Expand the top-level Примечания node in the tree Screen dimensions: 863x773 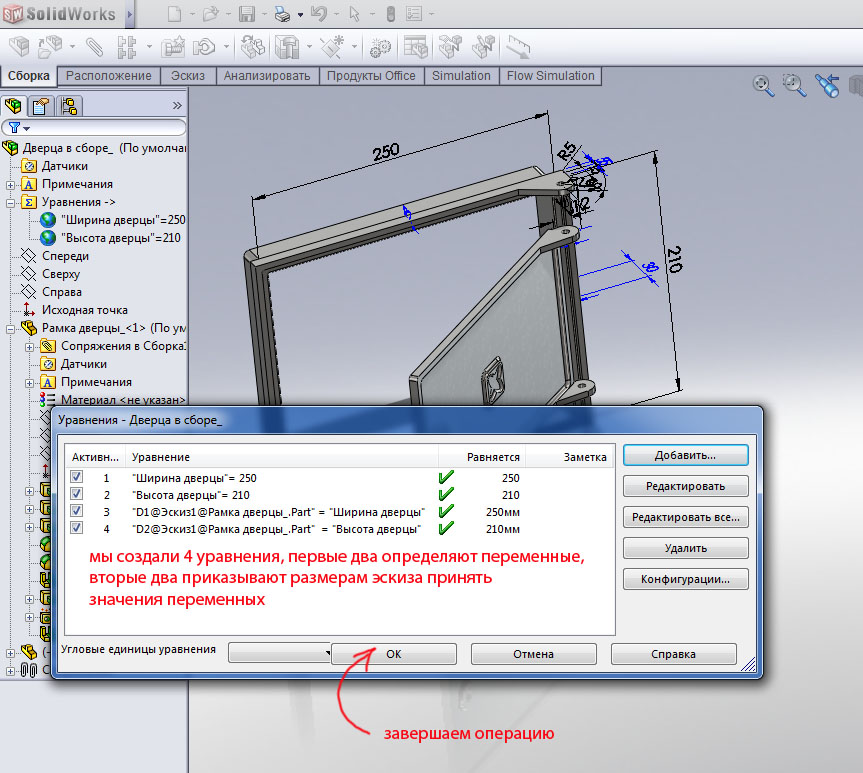click(11, 184)
